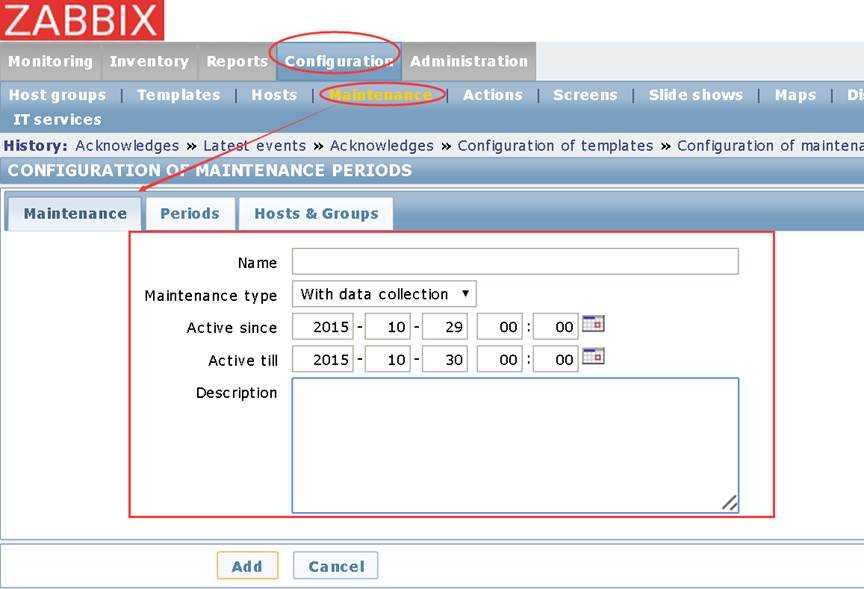Viewport: 864px width, 589px height.
Task: Switch to the Periods tab
Action: [190, 214]
